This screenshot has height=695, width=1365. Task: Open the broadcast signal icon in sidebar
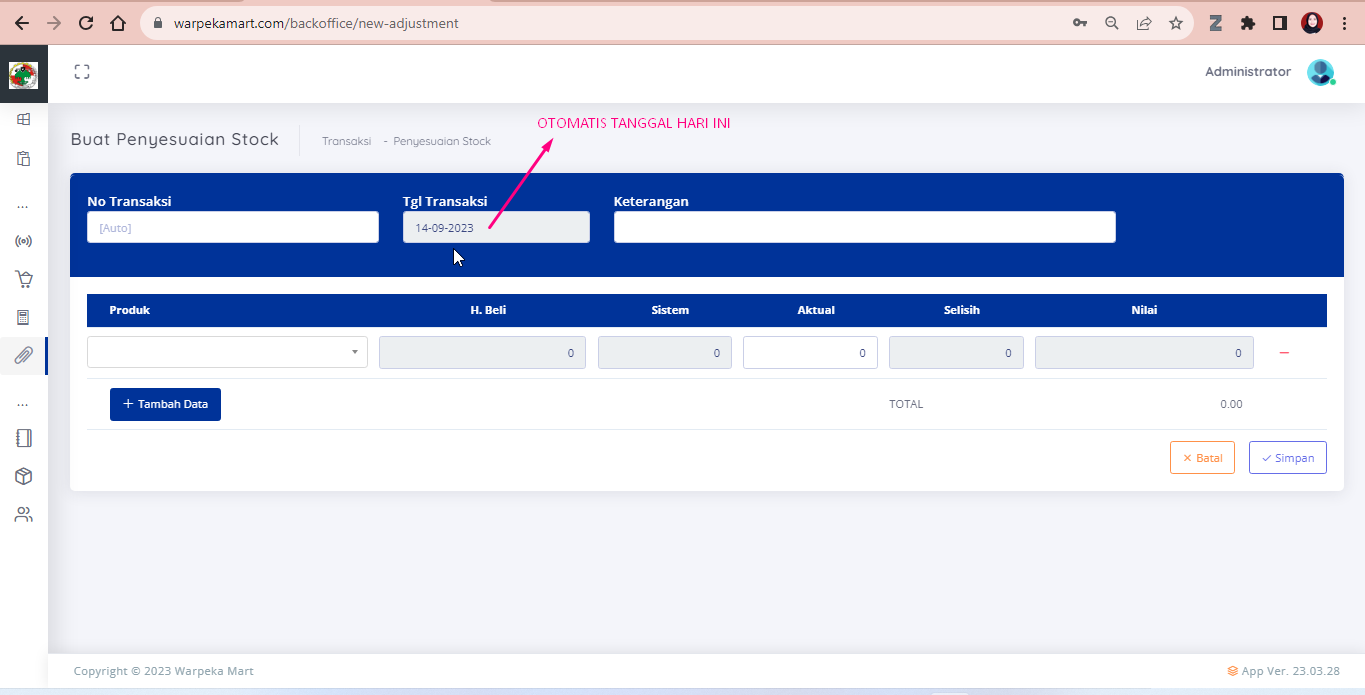[x=24, y=241]
